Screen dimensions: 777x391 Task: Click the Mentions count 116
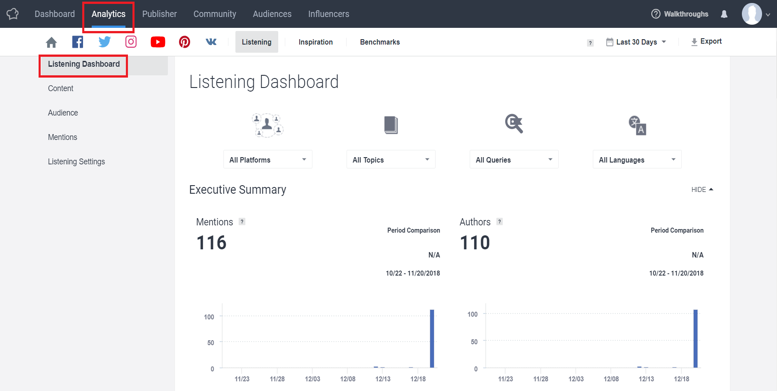pos(211,243)
